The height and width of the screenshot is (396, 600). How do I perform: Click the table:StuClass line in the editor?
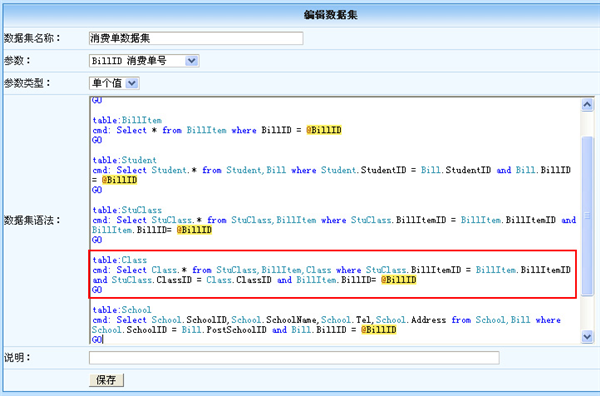pyautogui.click(x=127, y=210)
